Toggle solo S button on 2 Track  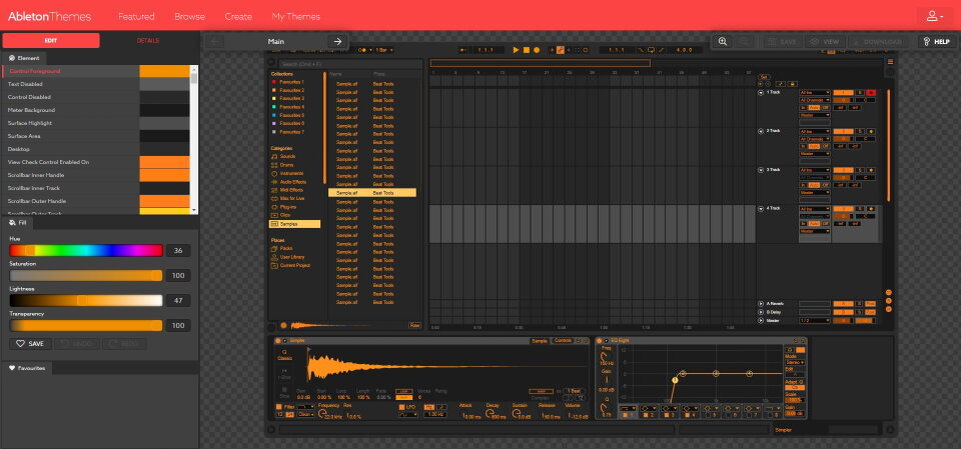[x=860, y=131]
